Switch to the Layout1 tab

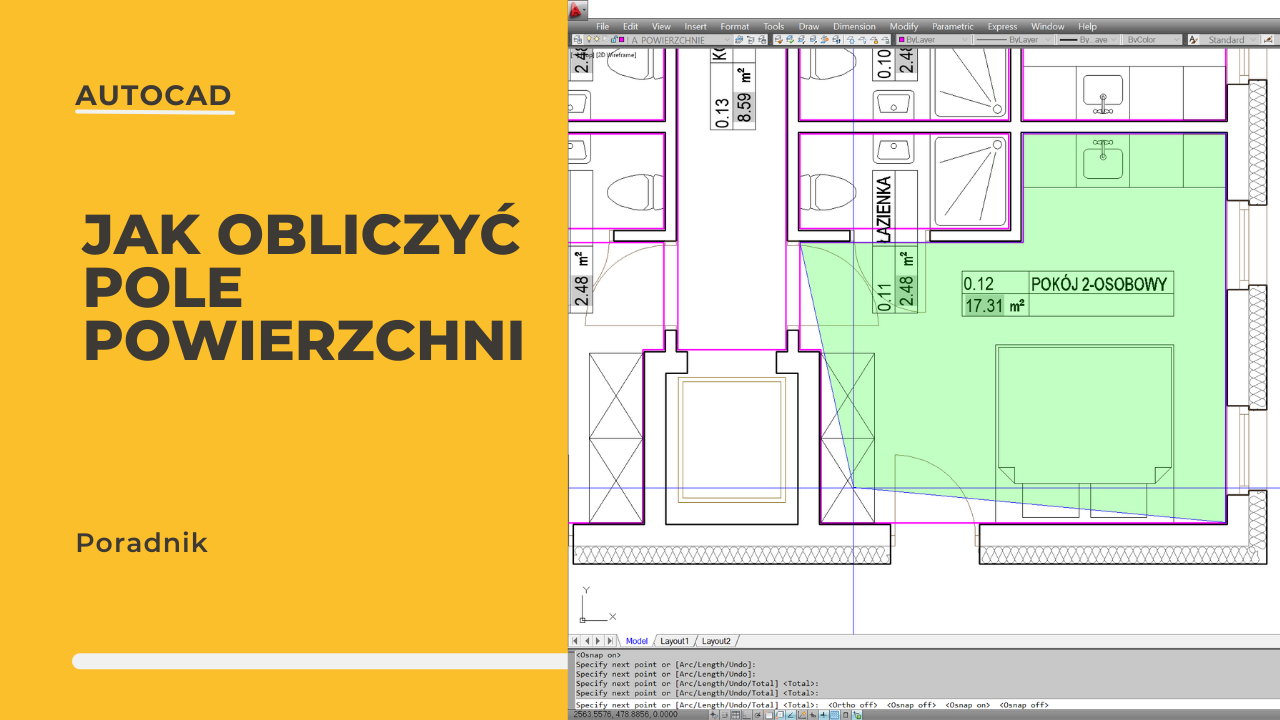click(x=674, y=640)
